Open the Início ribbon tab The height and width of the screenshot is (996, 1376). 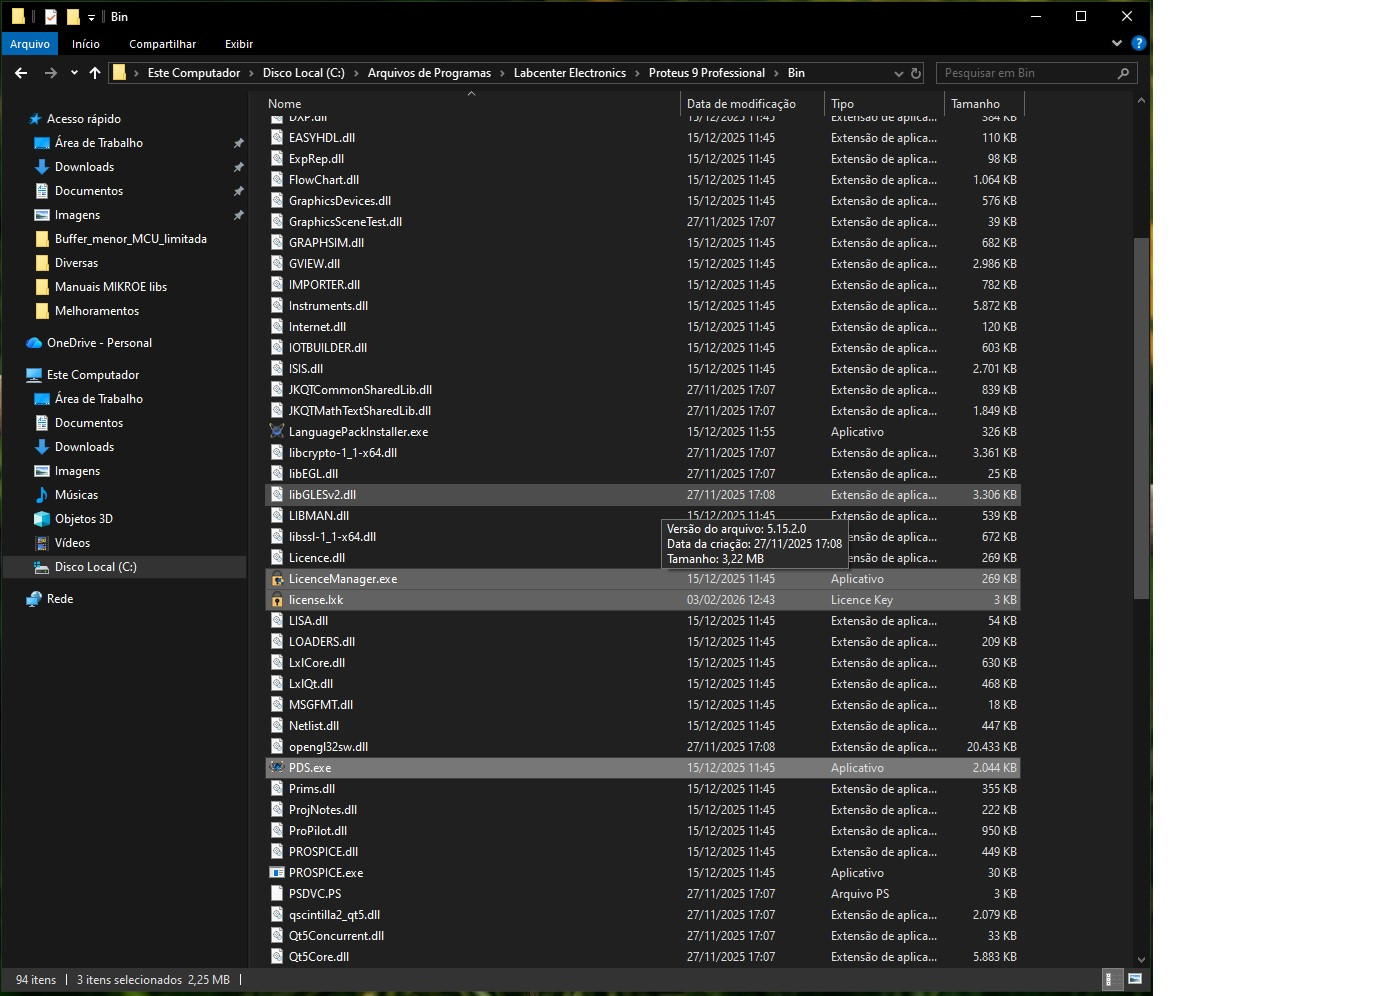[86, 44]
